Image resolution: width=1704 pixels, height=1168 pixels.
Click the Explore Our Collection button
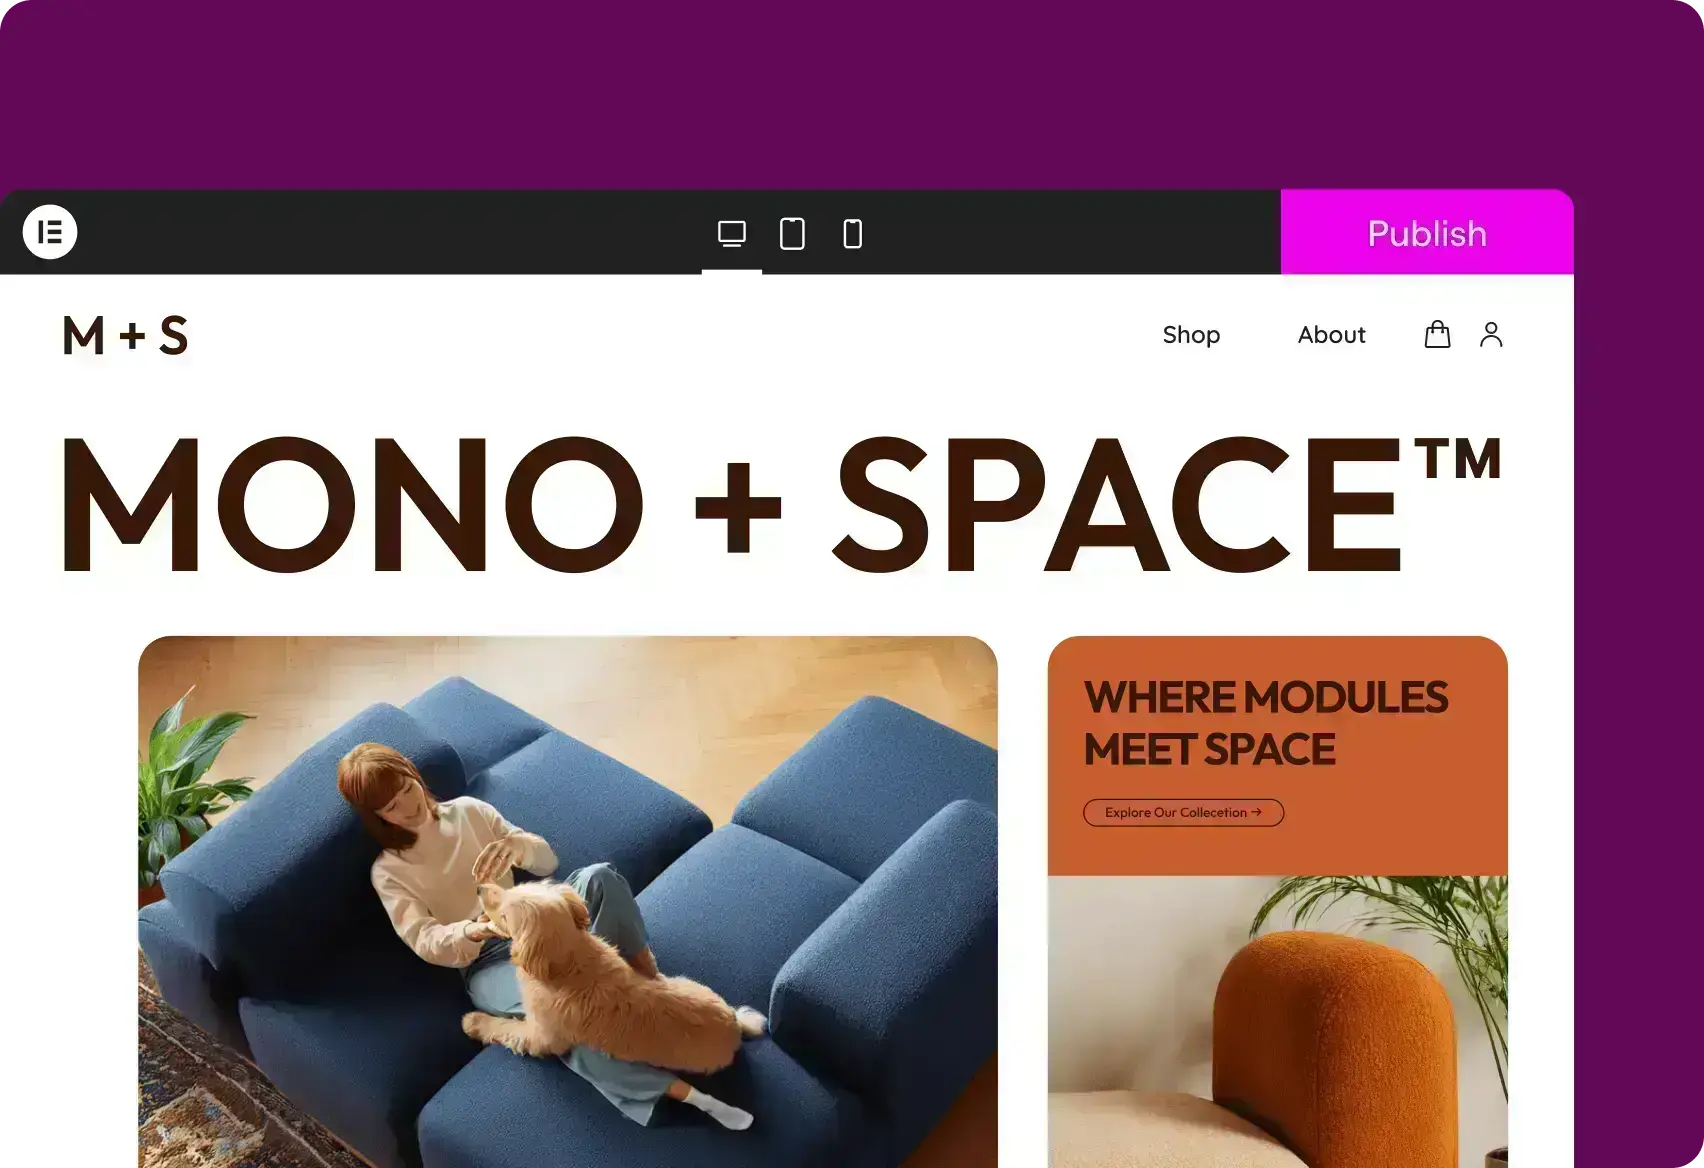pos(1183,813)
